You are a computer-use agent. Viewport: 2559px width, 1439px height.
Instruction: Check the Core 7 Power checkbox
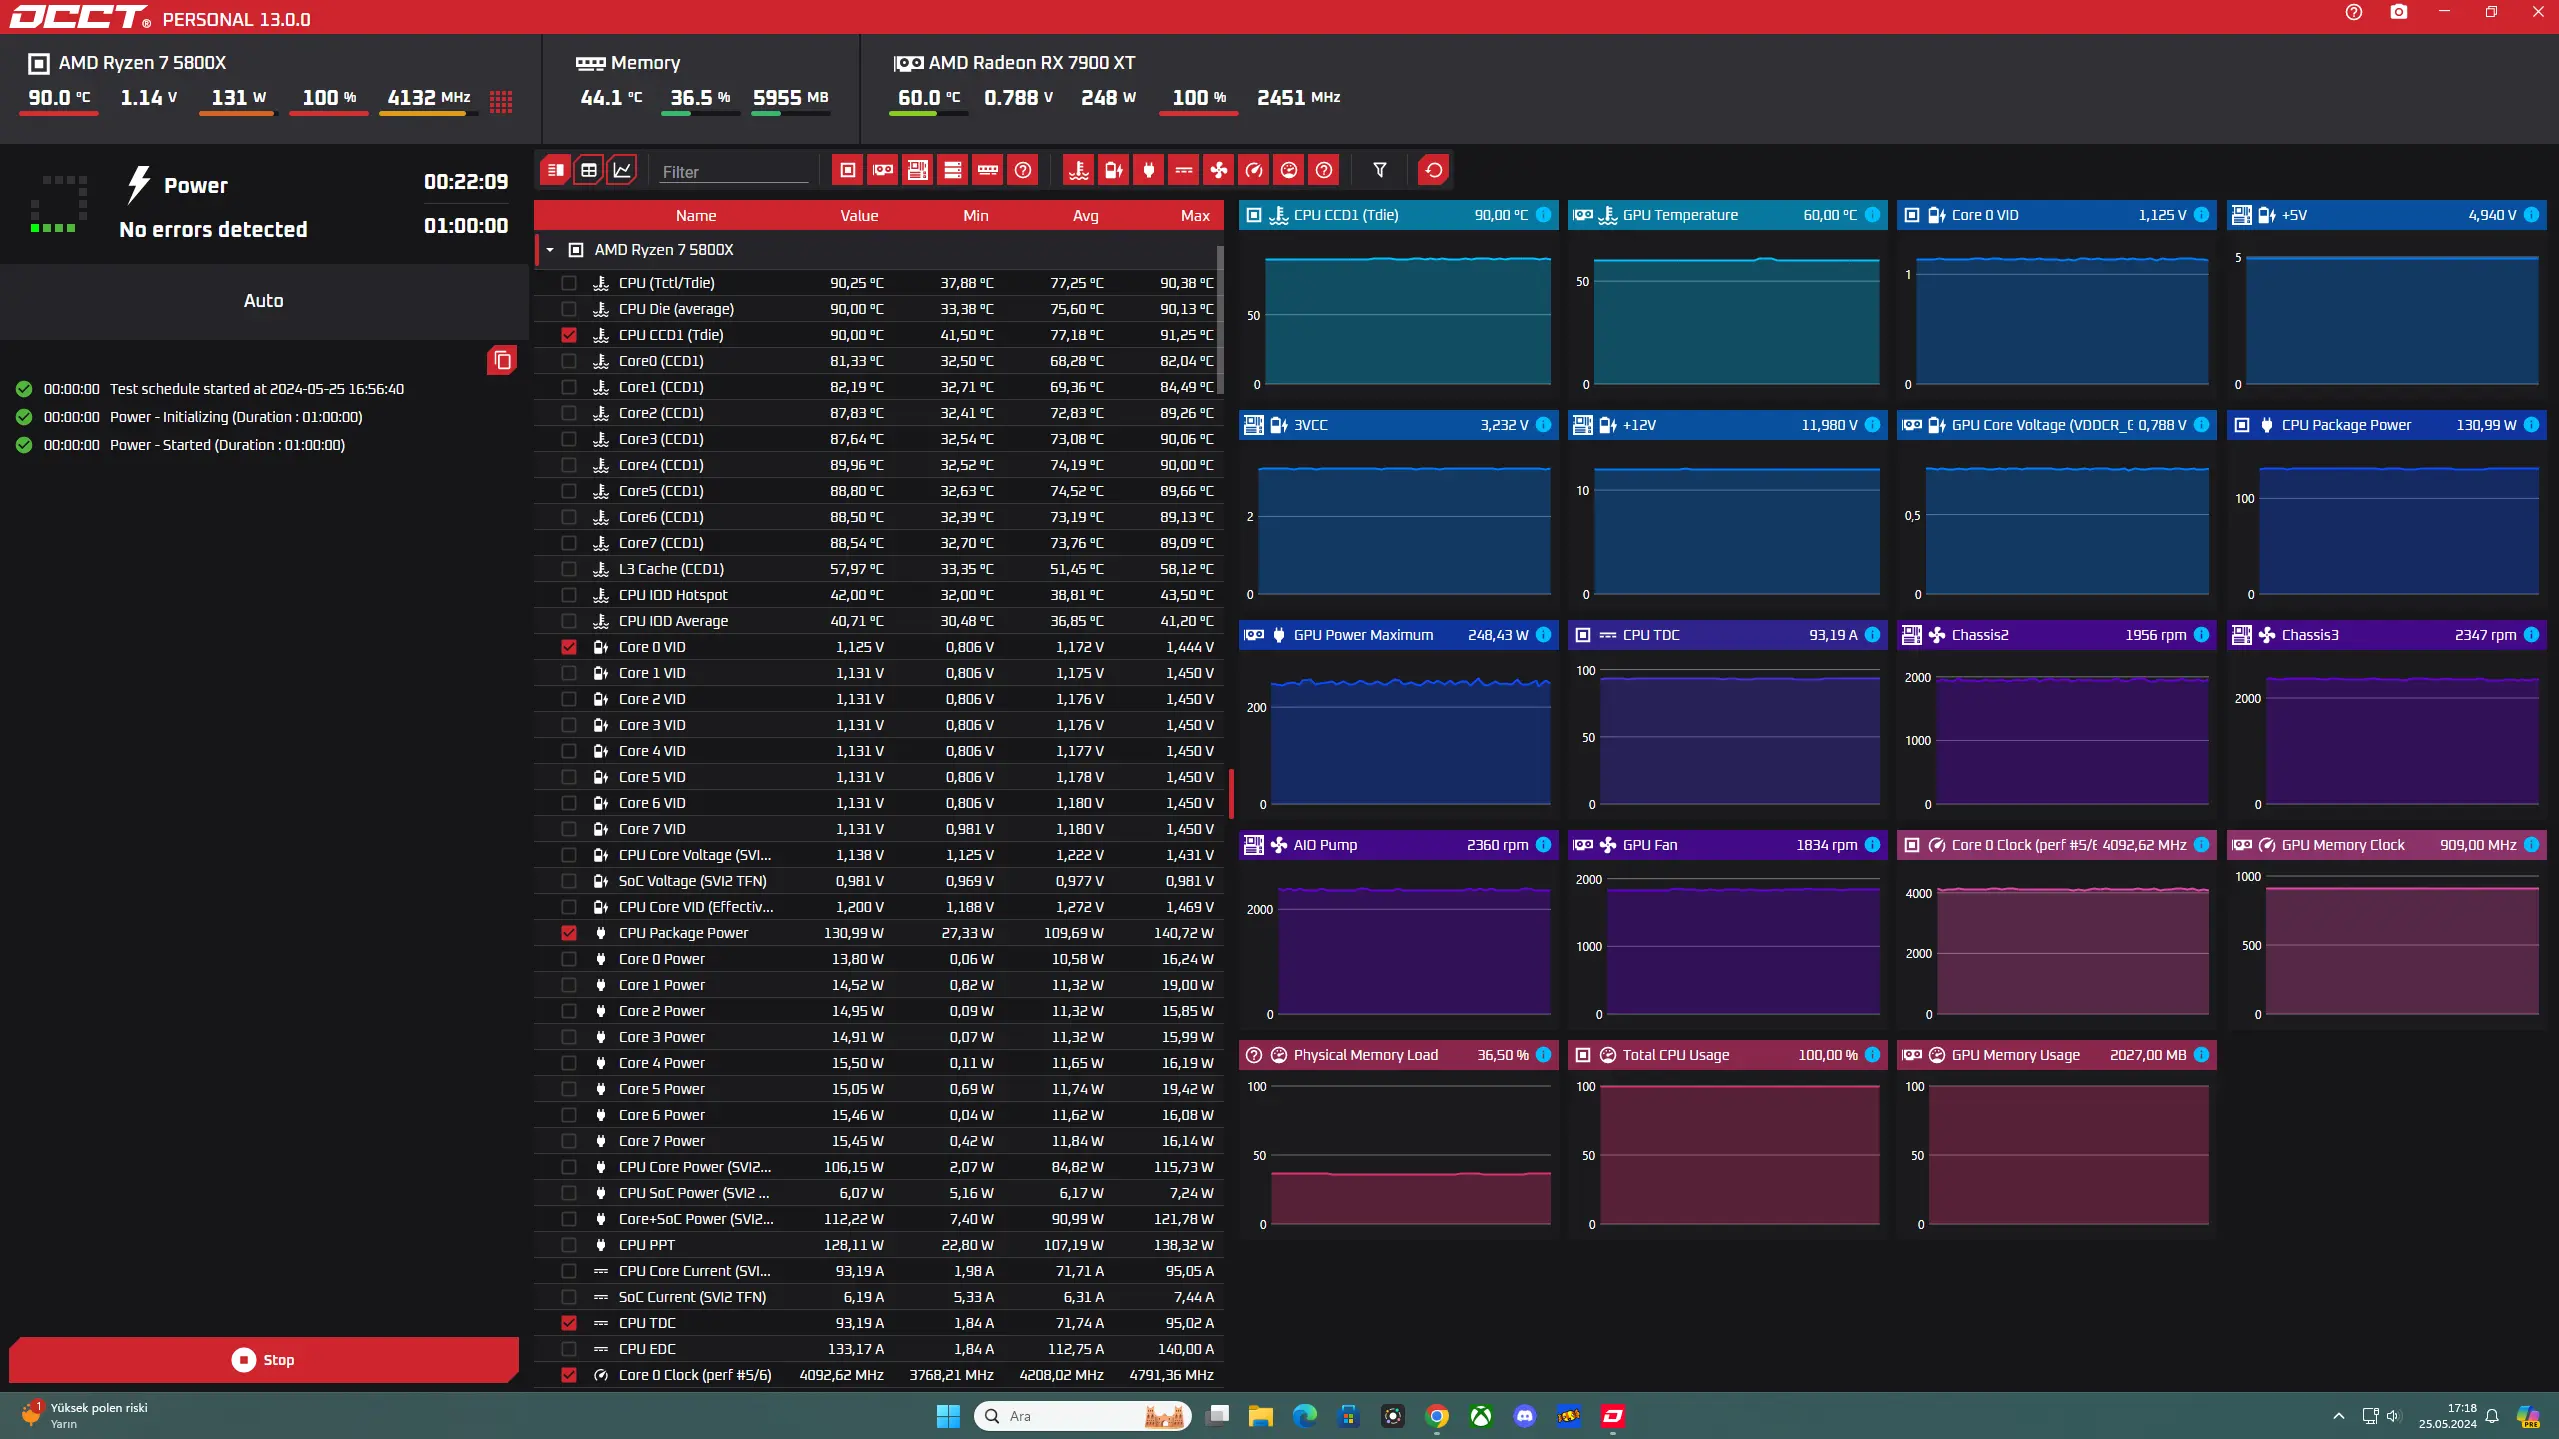tap(569, 1141)
